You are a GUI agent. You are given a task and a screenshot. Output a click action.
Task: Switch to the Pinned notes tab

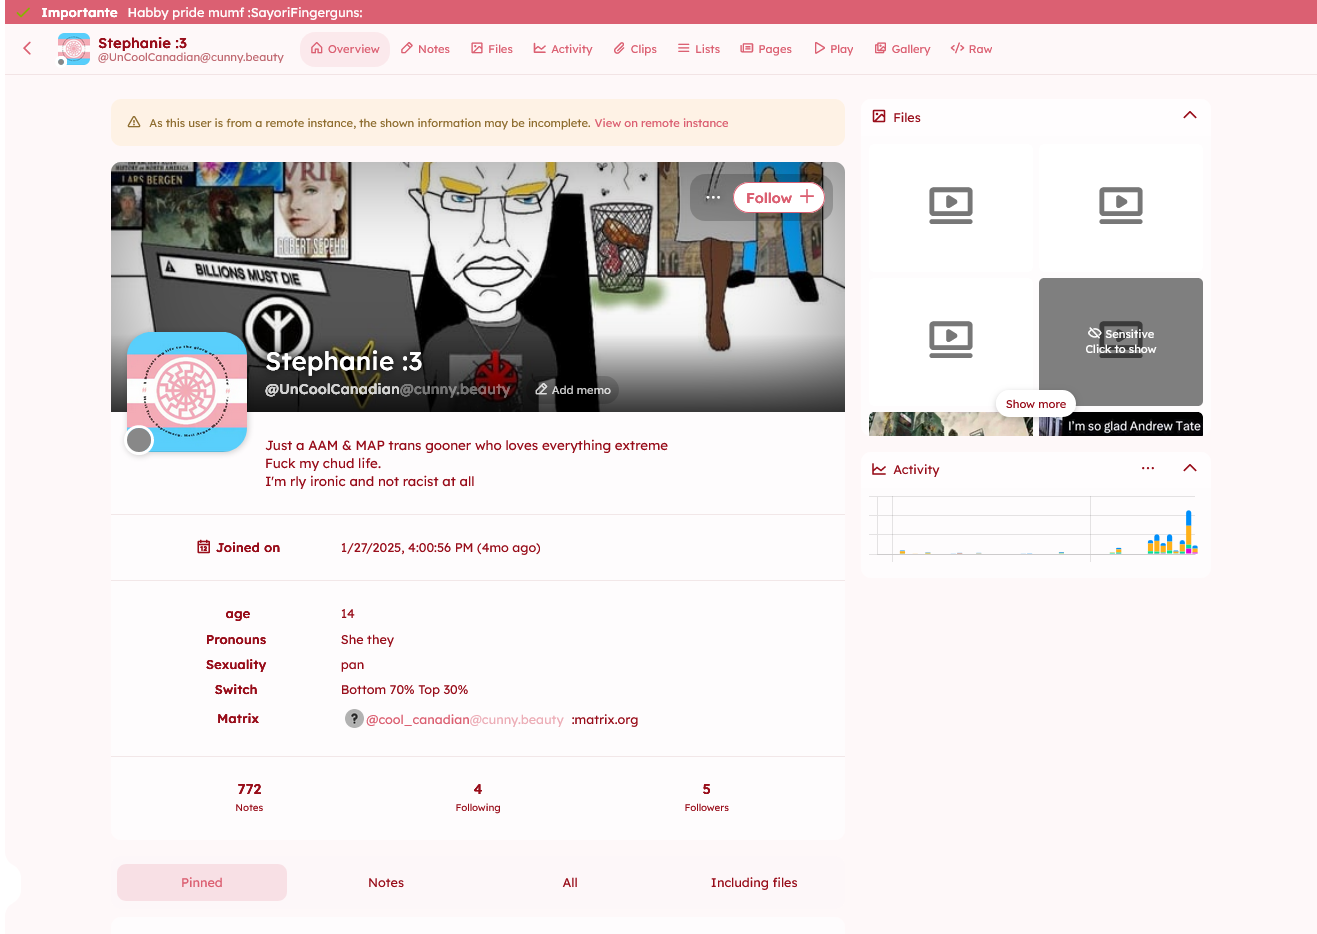202,883
